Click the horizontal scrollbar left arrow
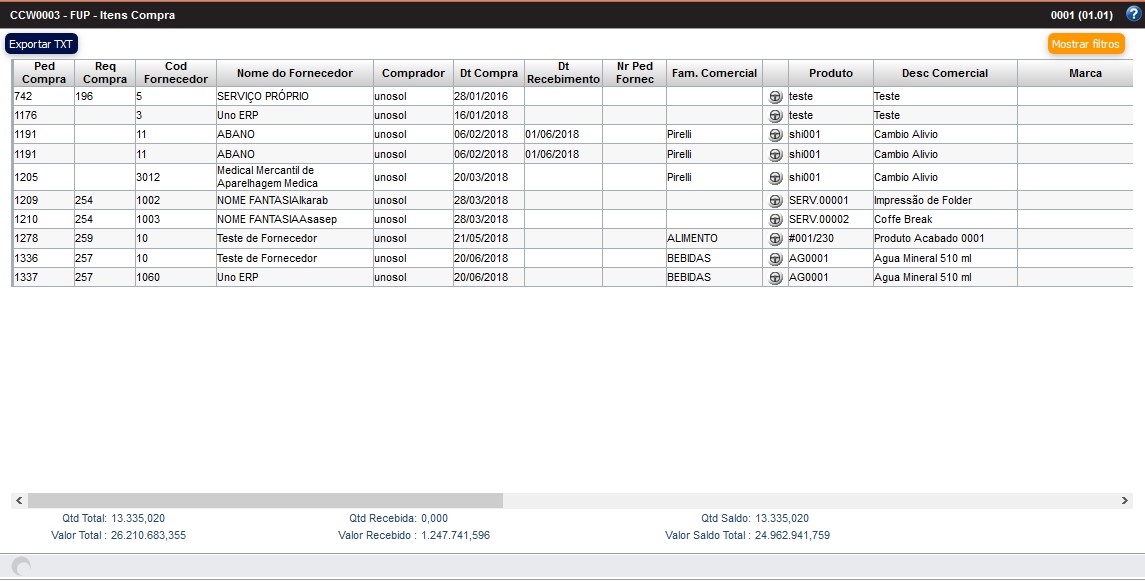 19,500
